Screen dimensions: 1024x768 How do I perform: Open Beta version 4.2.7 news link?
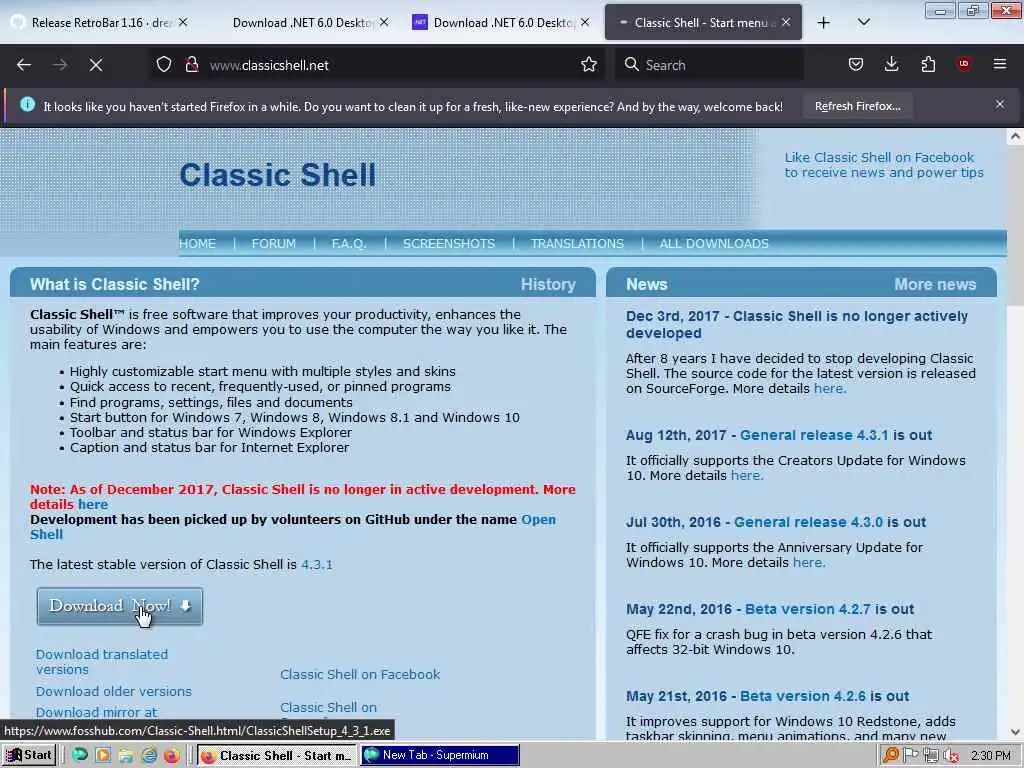click(x=807, y=609)
